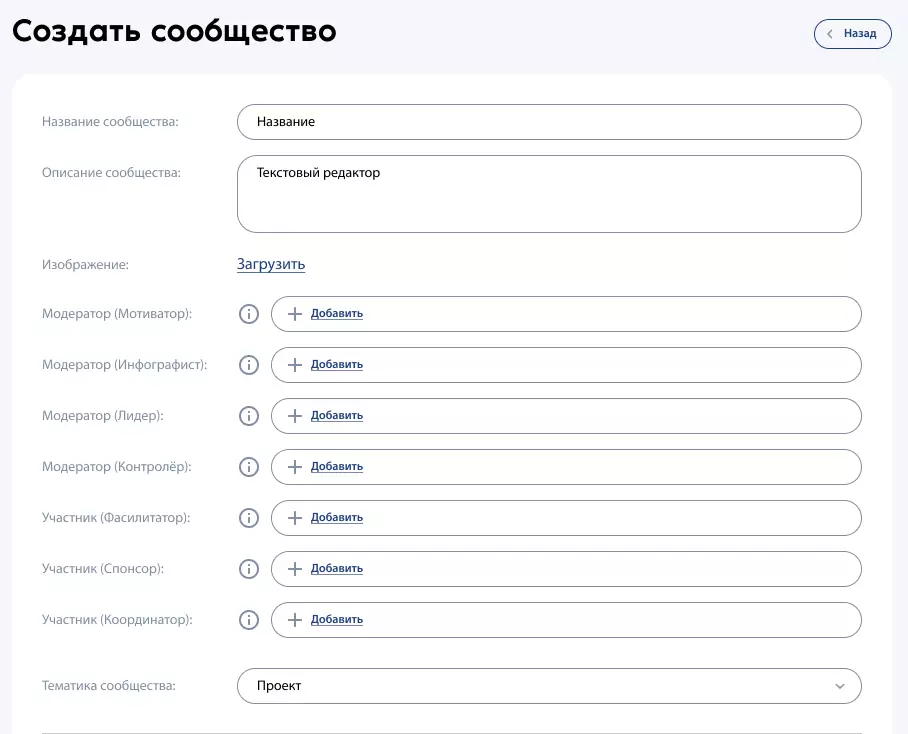This screenshot has height=734, width=908.
Task: Go back using the Назад button
Action: pyautogui.click(x=852, y=33)
